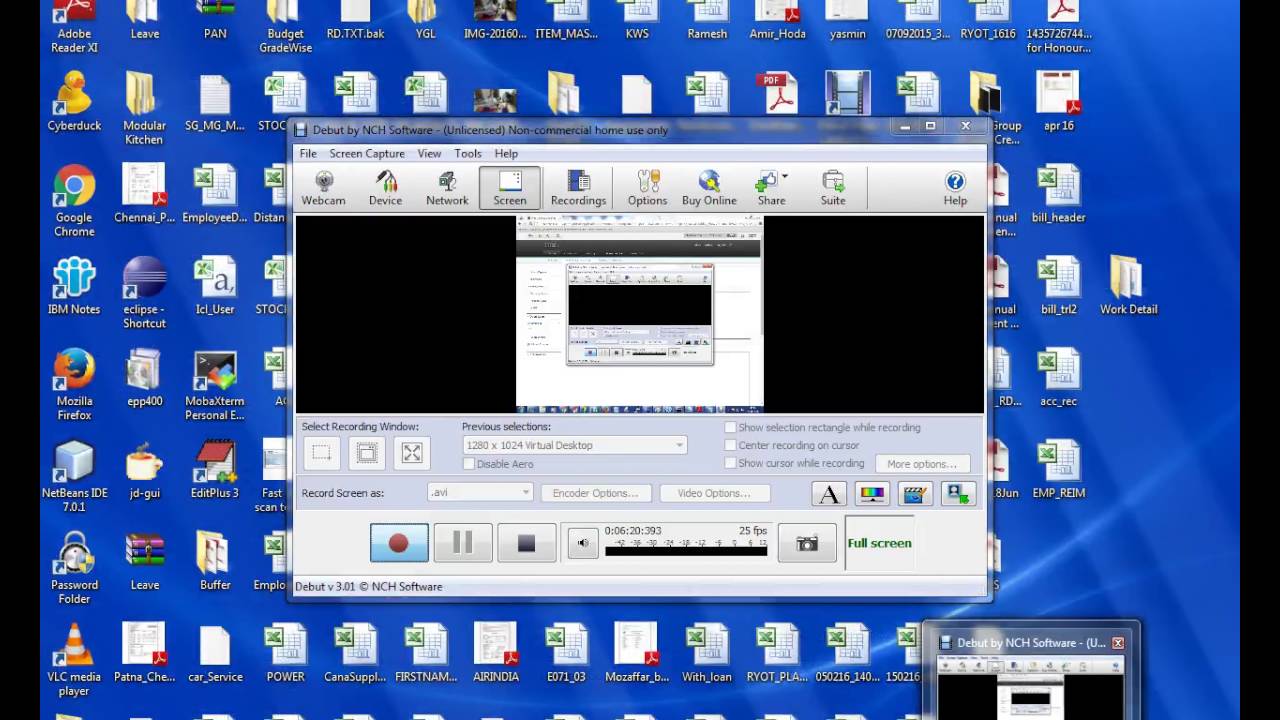Open the video effects clapperboard icon
The height and width of the screenshot is (720, 1280).
pos(914,493)
